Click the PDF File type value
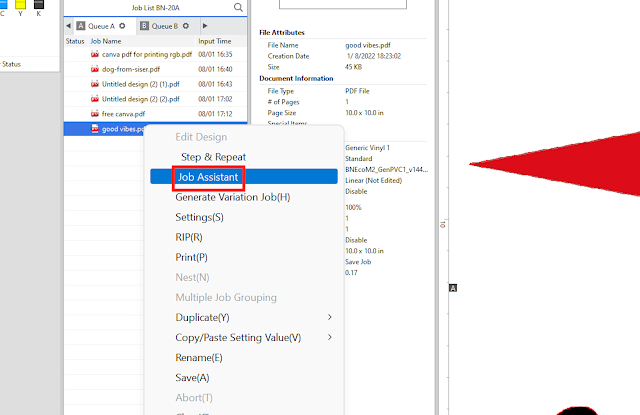This screenshot has width=640, height=415. (357, 91)
